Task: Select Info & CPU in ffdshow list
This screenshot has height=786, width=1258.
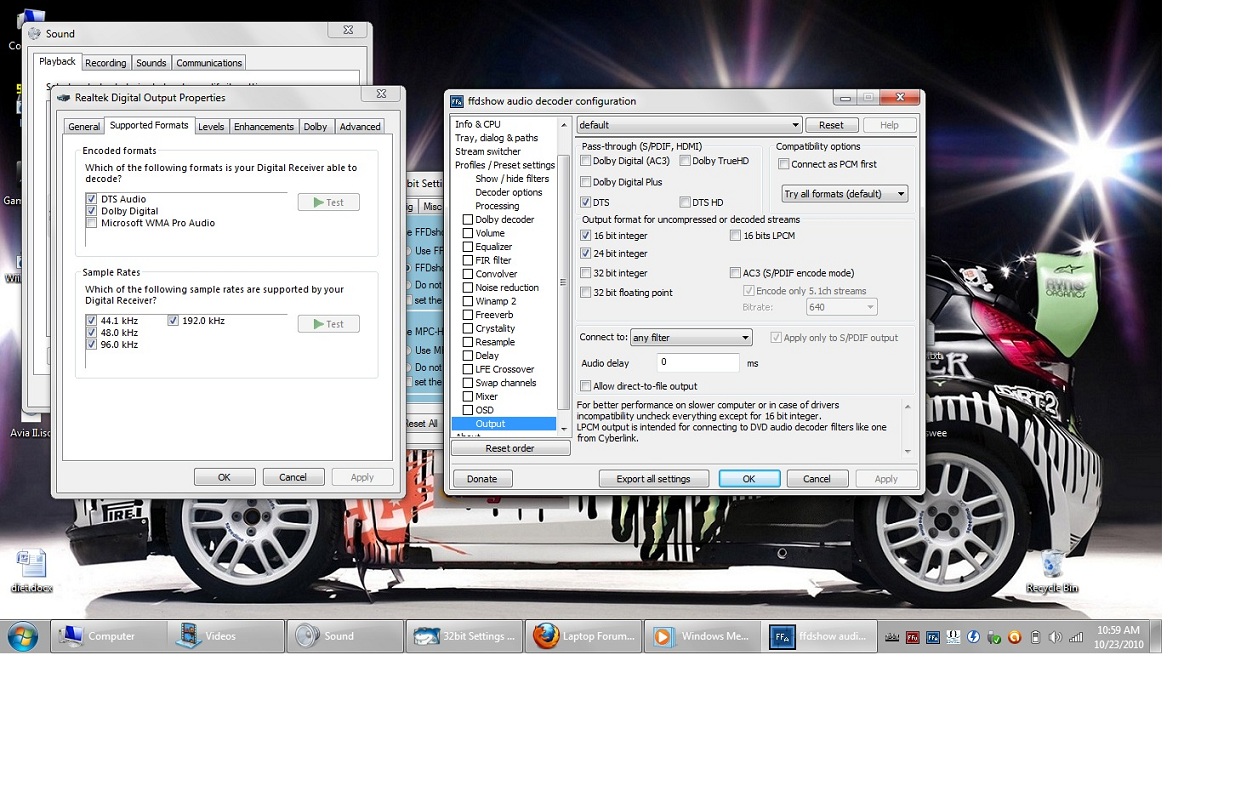Action: pos(478,124)
